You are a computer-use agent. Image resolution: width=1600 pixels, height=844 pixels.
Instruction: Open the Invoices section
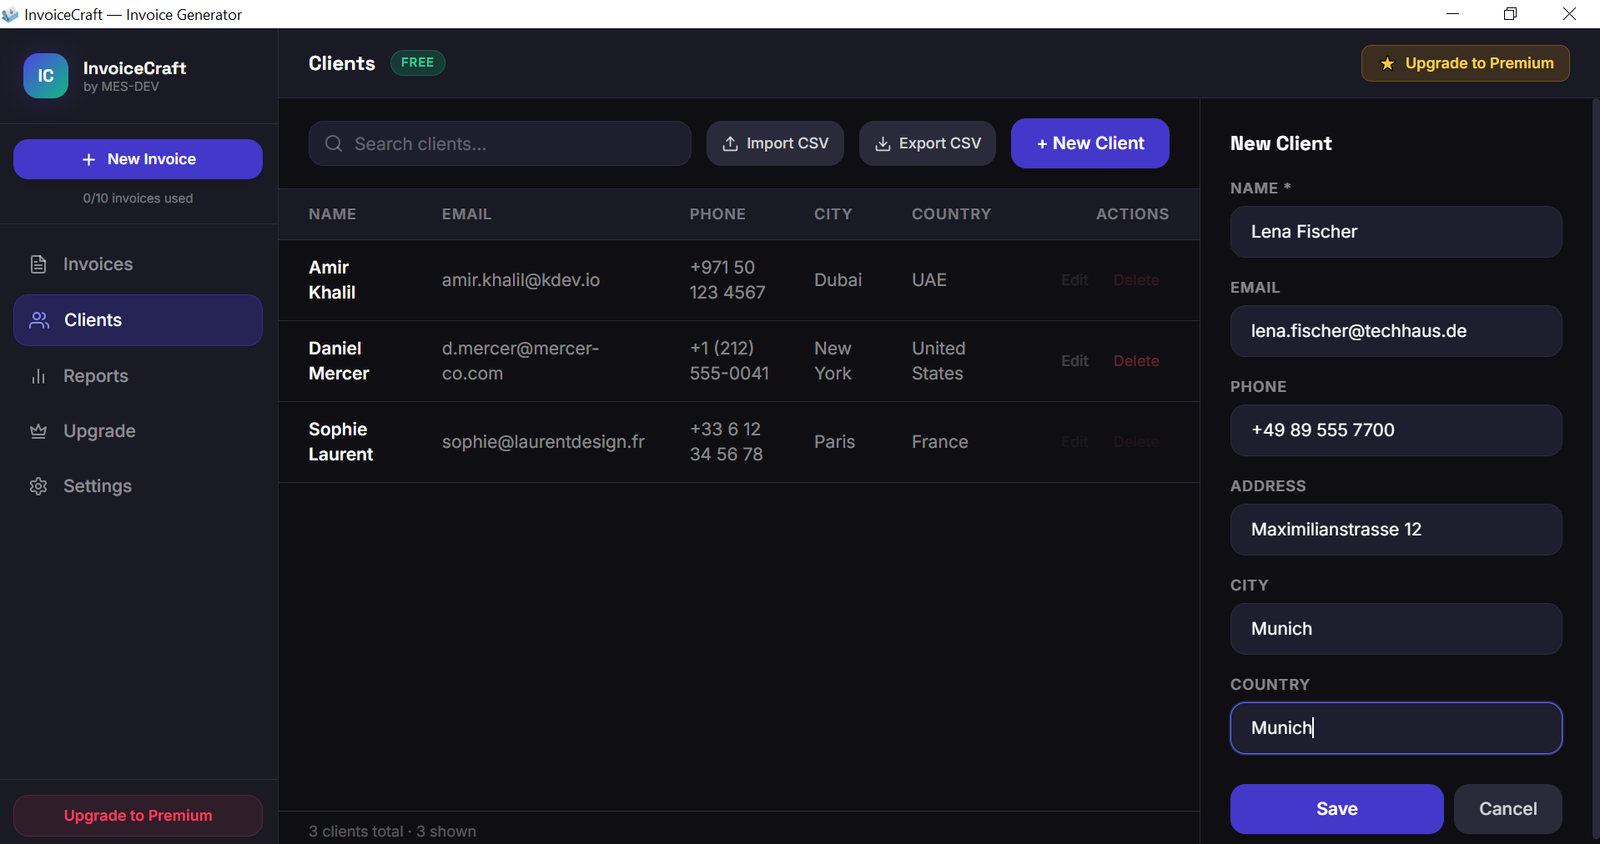(x=138, y=264)
